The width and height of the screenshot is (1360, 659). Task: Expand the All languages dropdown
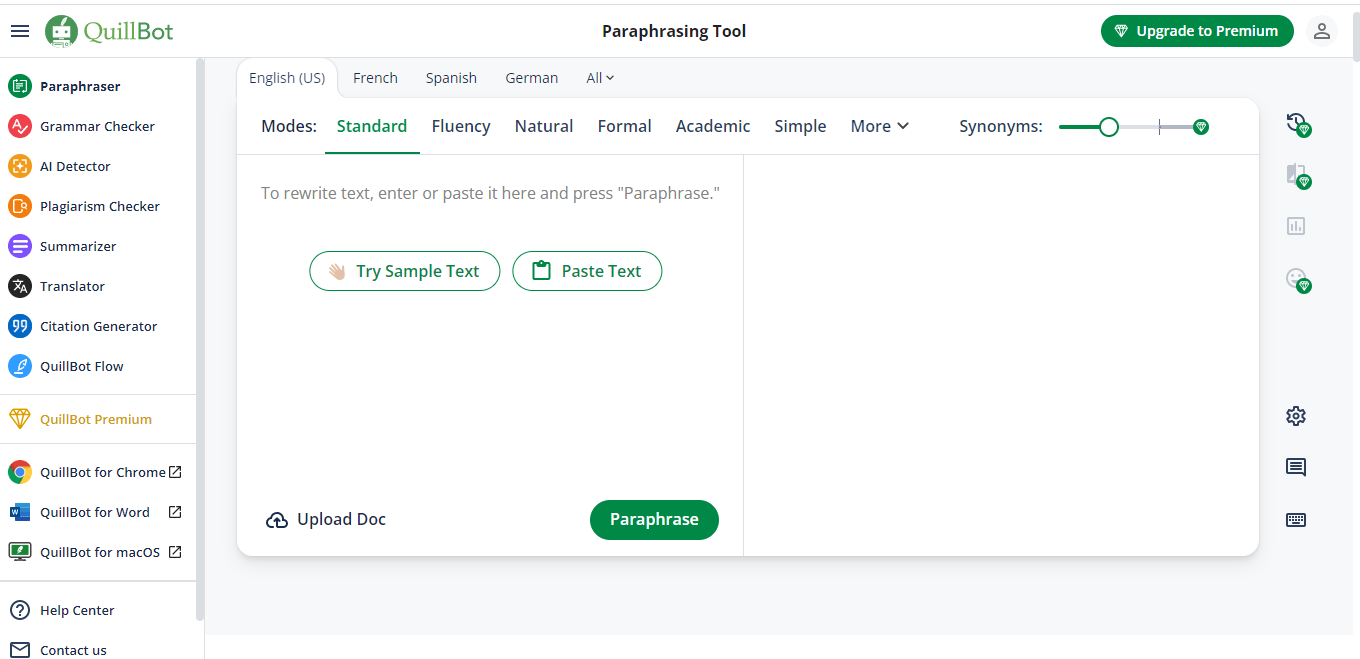(x=600, y=78)
